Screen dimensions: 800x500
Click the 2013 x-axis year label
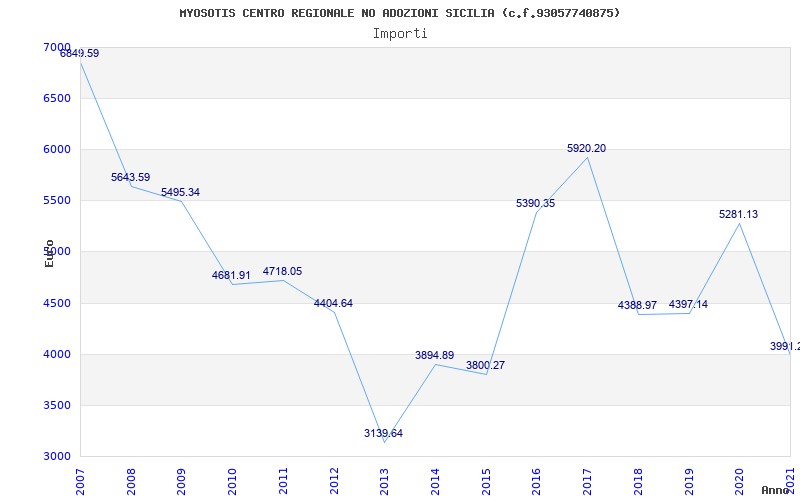click(385, 482)
